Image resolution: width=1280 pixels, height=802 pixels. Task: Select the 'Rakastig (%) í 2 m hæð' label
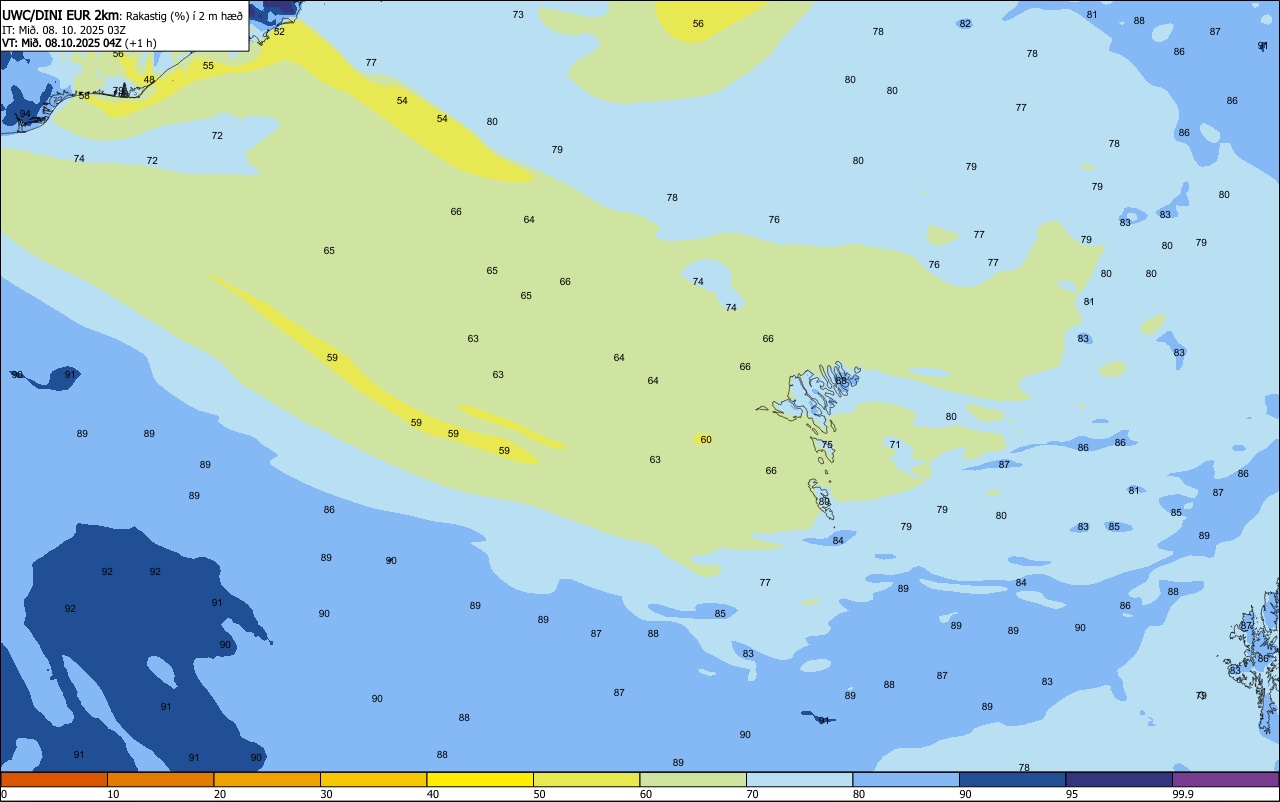(184, 15)
